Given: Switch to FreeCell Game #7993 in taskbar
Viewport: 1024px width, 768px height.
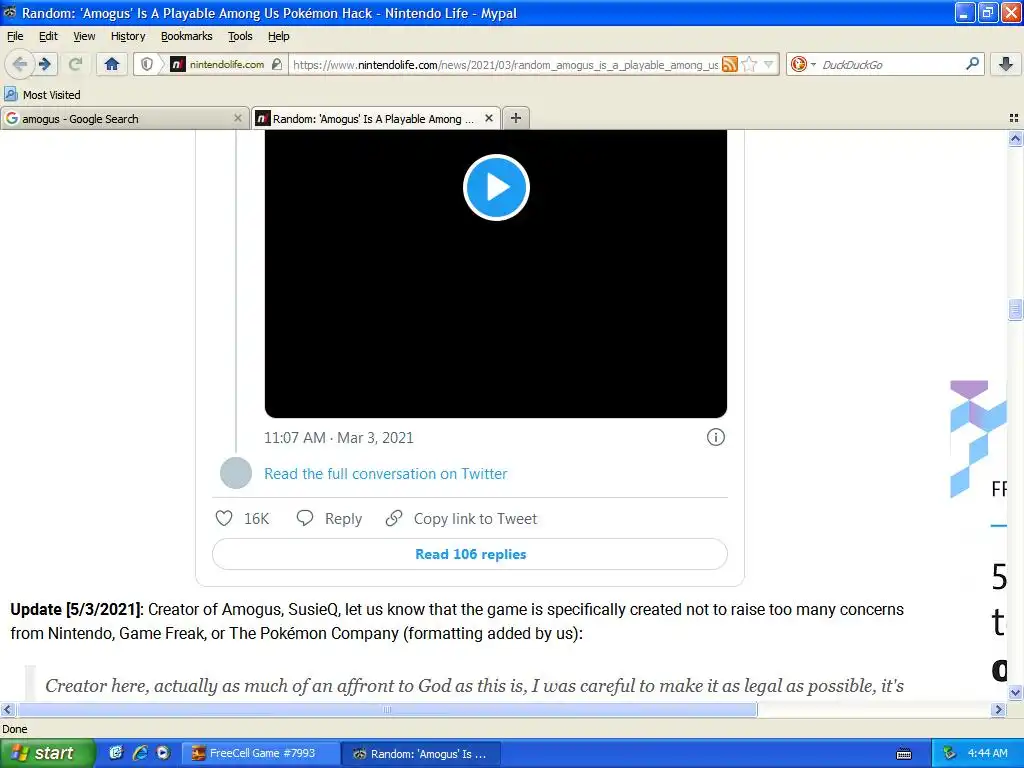Looking at the screenshot, I should (x=260, y=753).
